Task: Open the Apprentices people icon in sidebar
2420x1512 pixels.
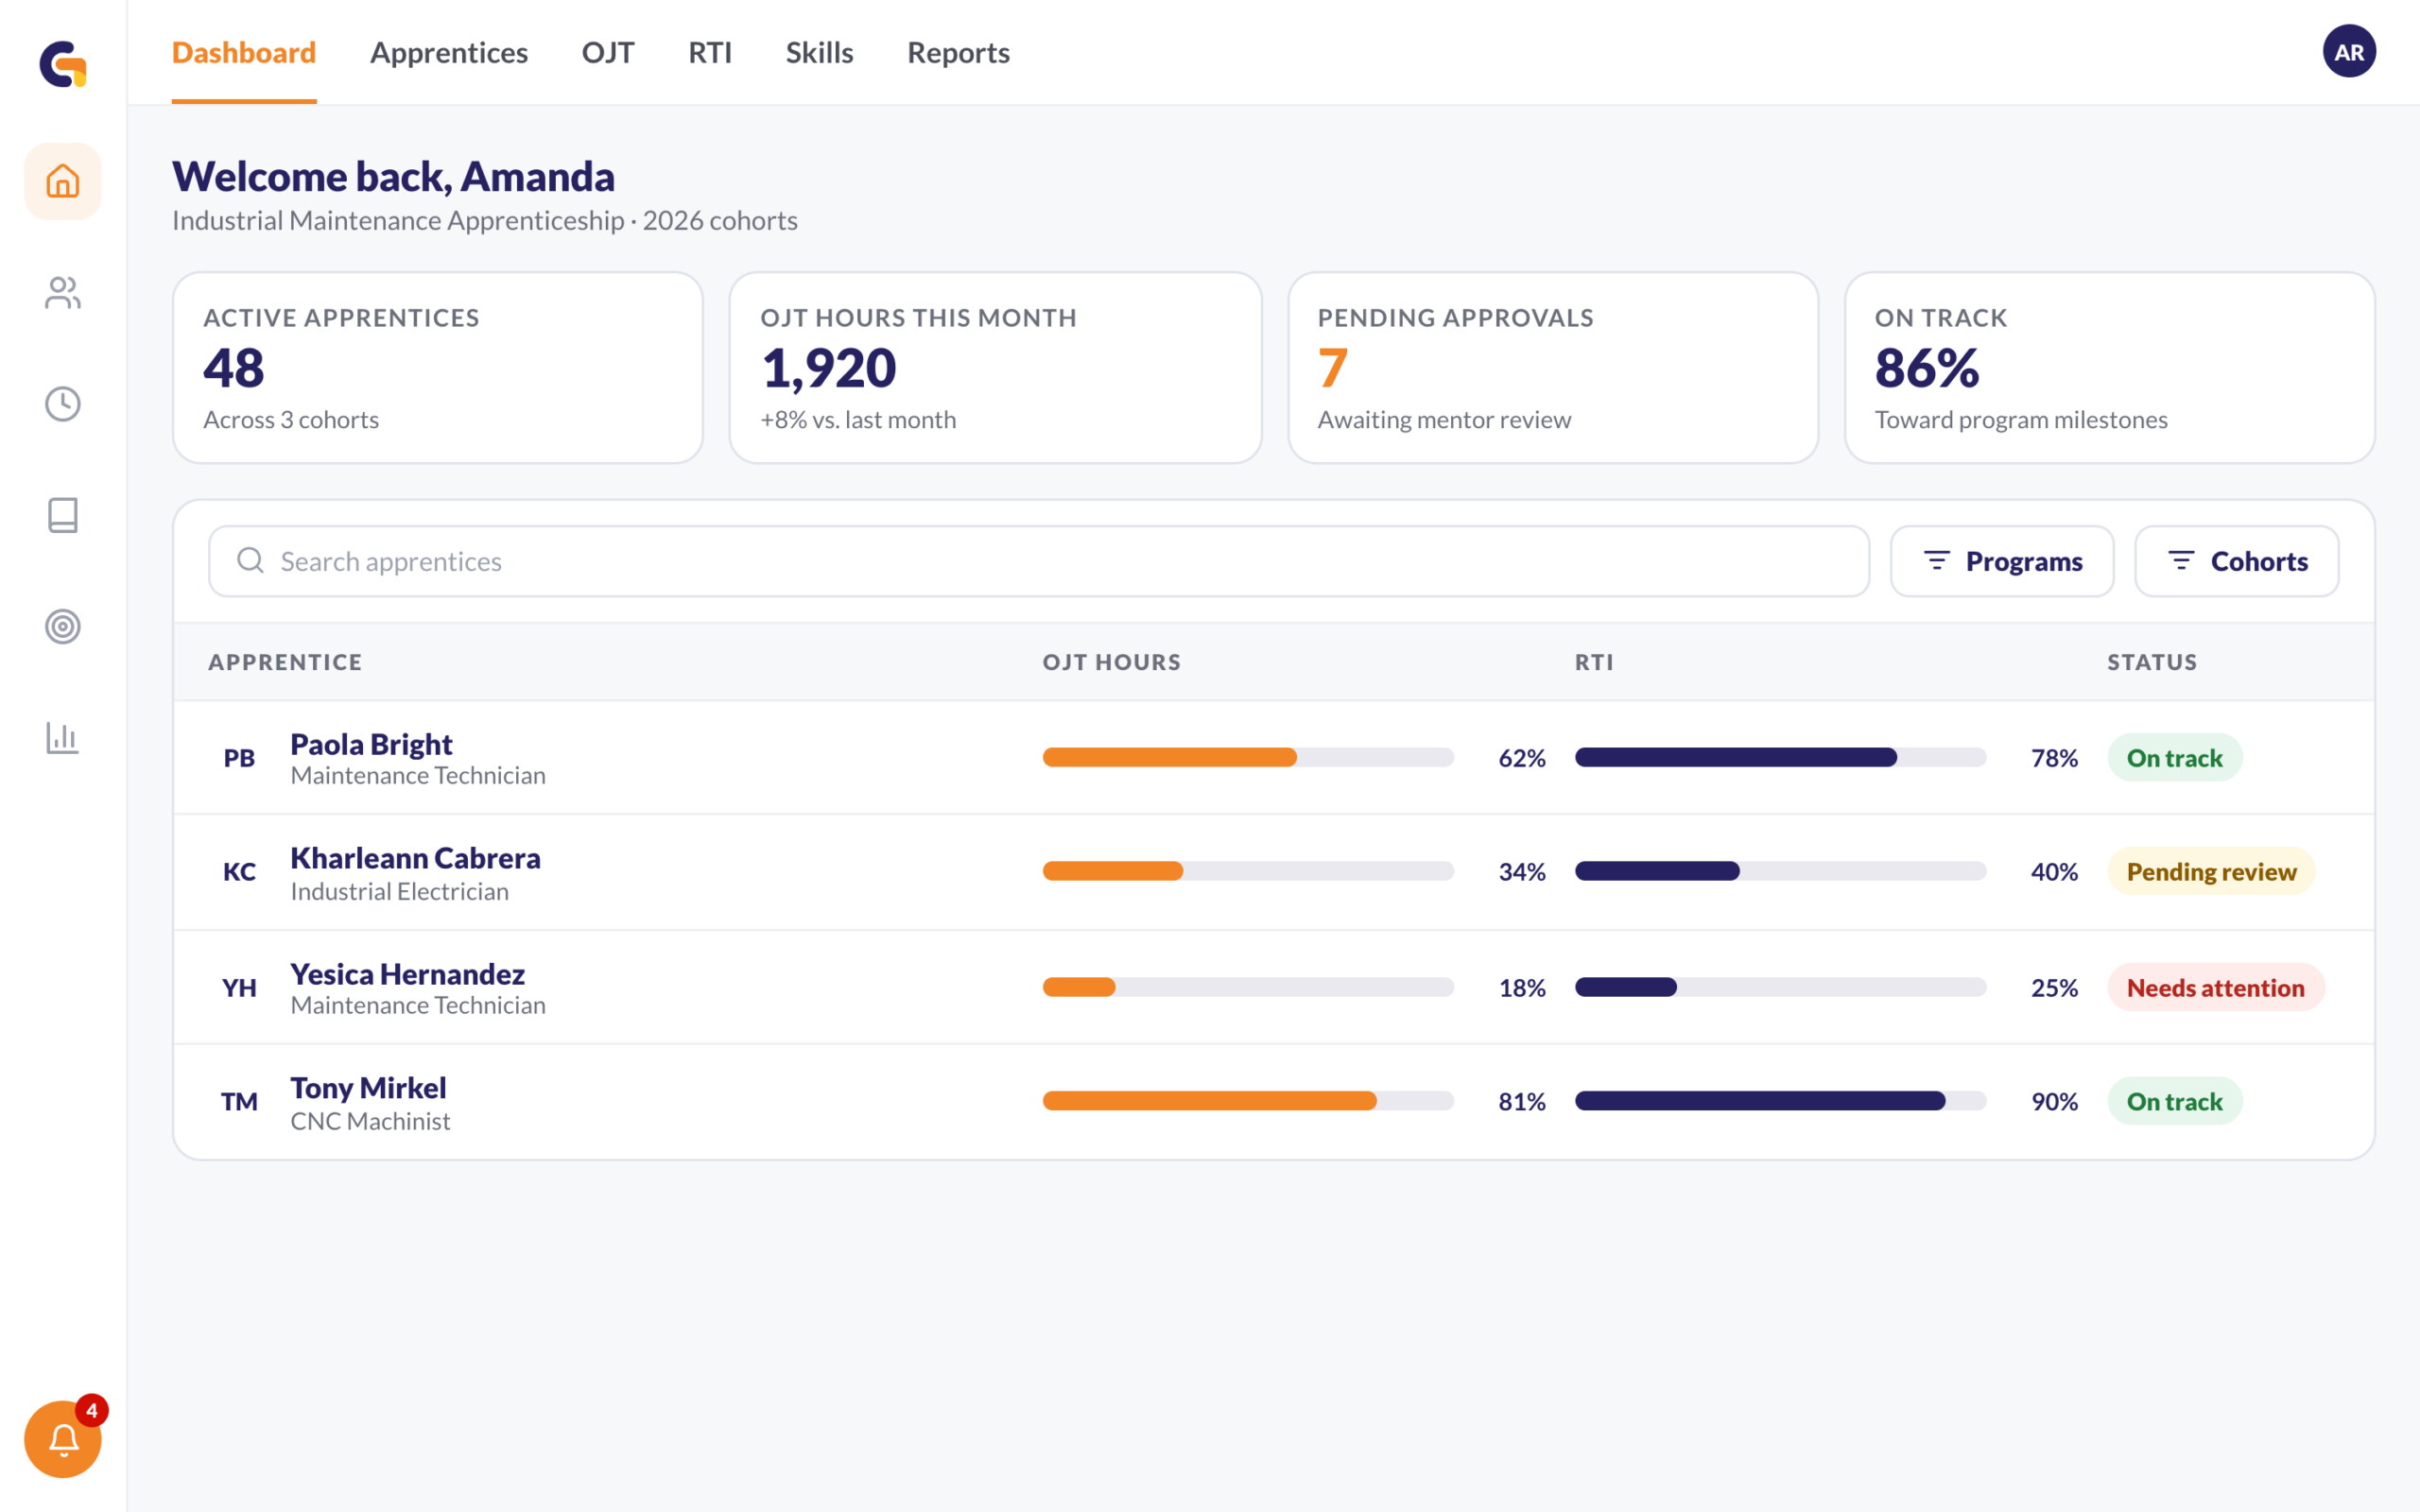Action: click(x=63, y=292)
